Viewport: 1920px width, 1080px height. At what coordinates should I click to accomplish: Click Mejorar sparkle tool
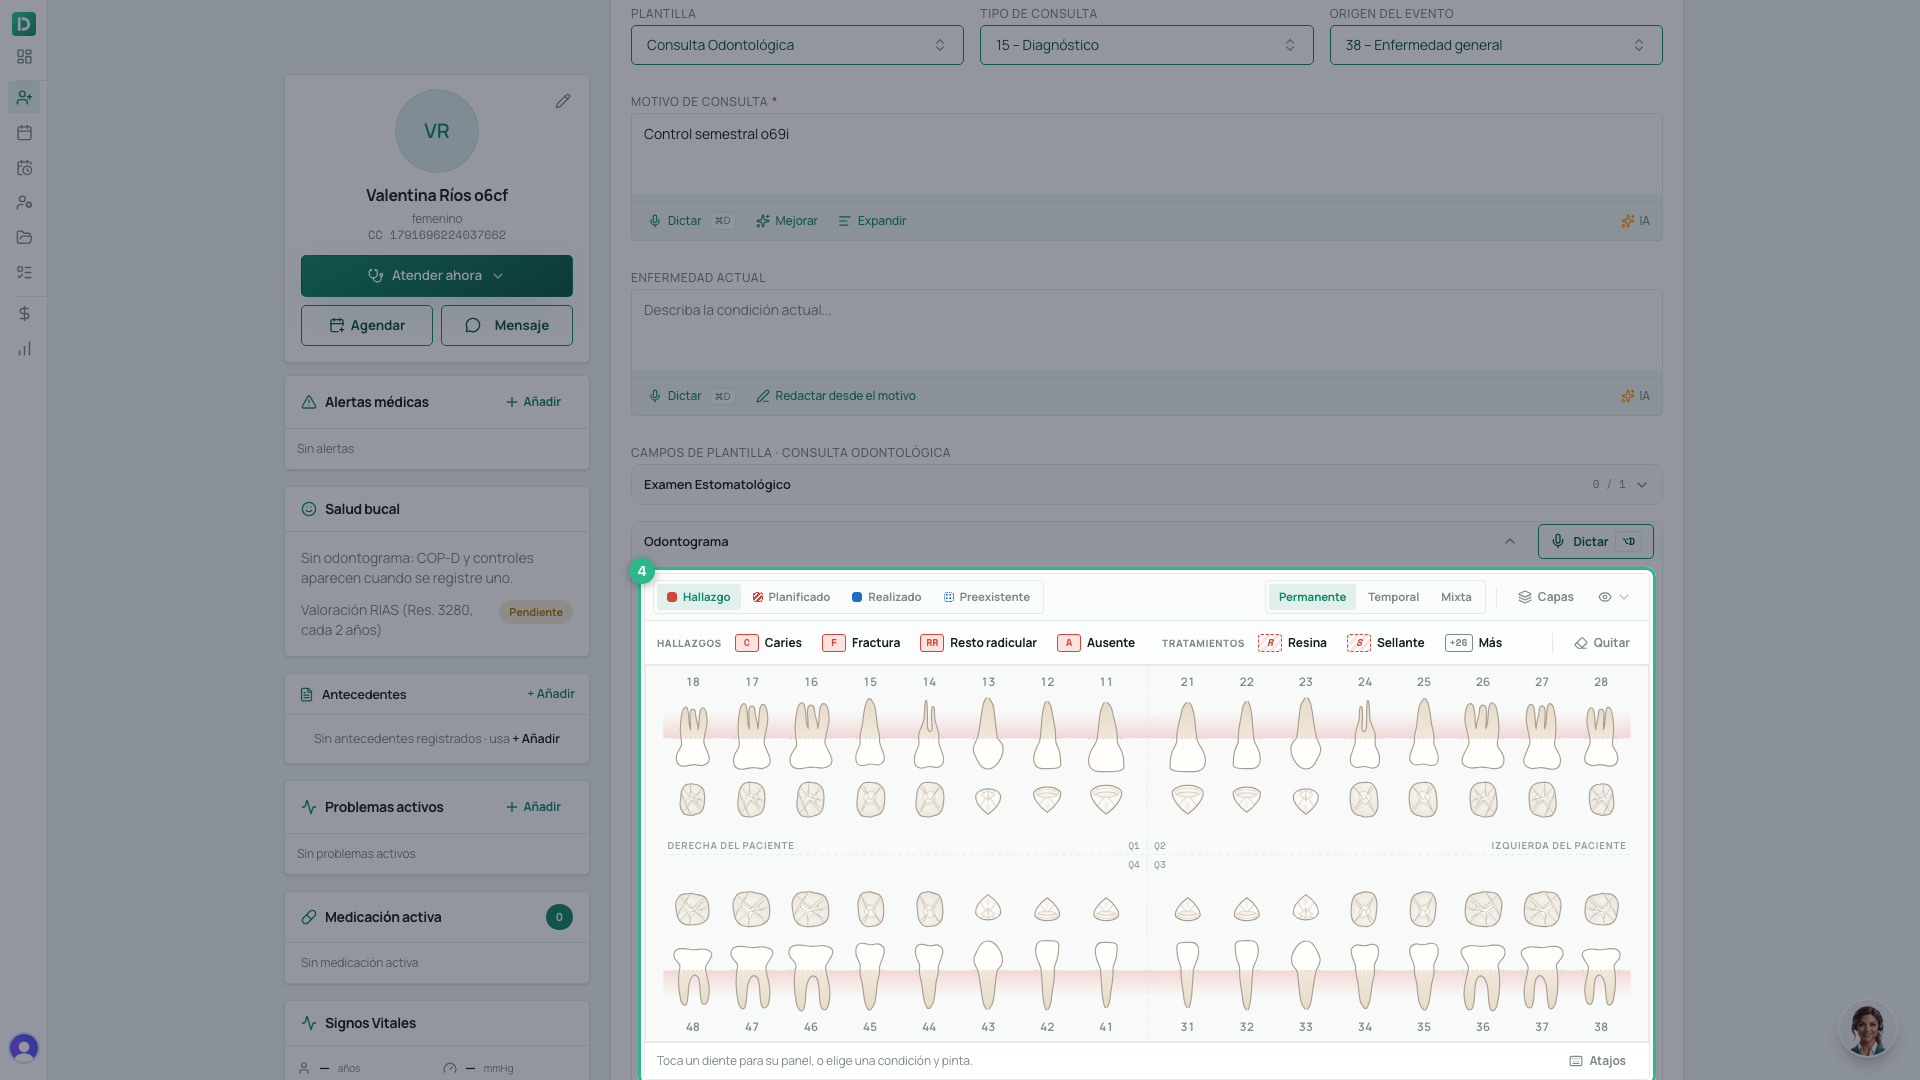click(x=787, y=221)
